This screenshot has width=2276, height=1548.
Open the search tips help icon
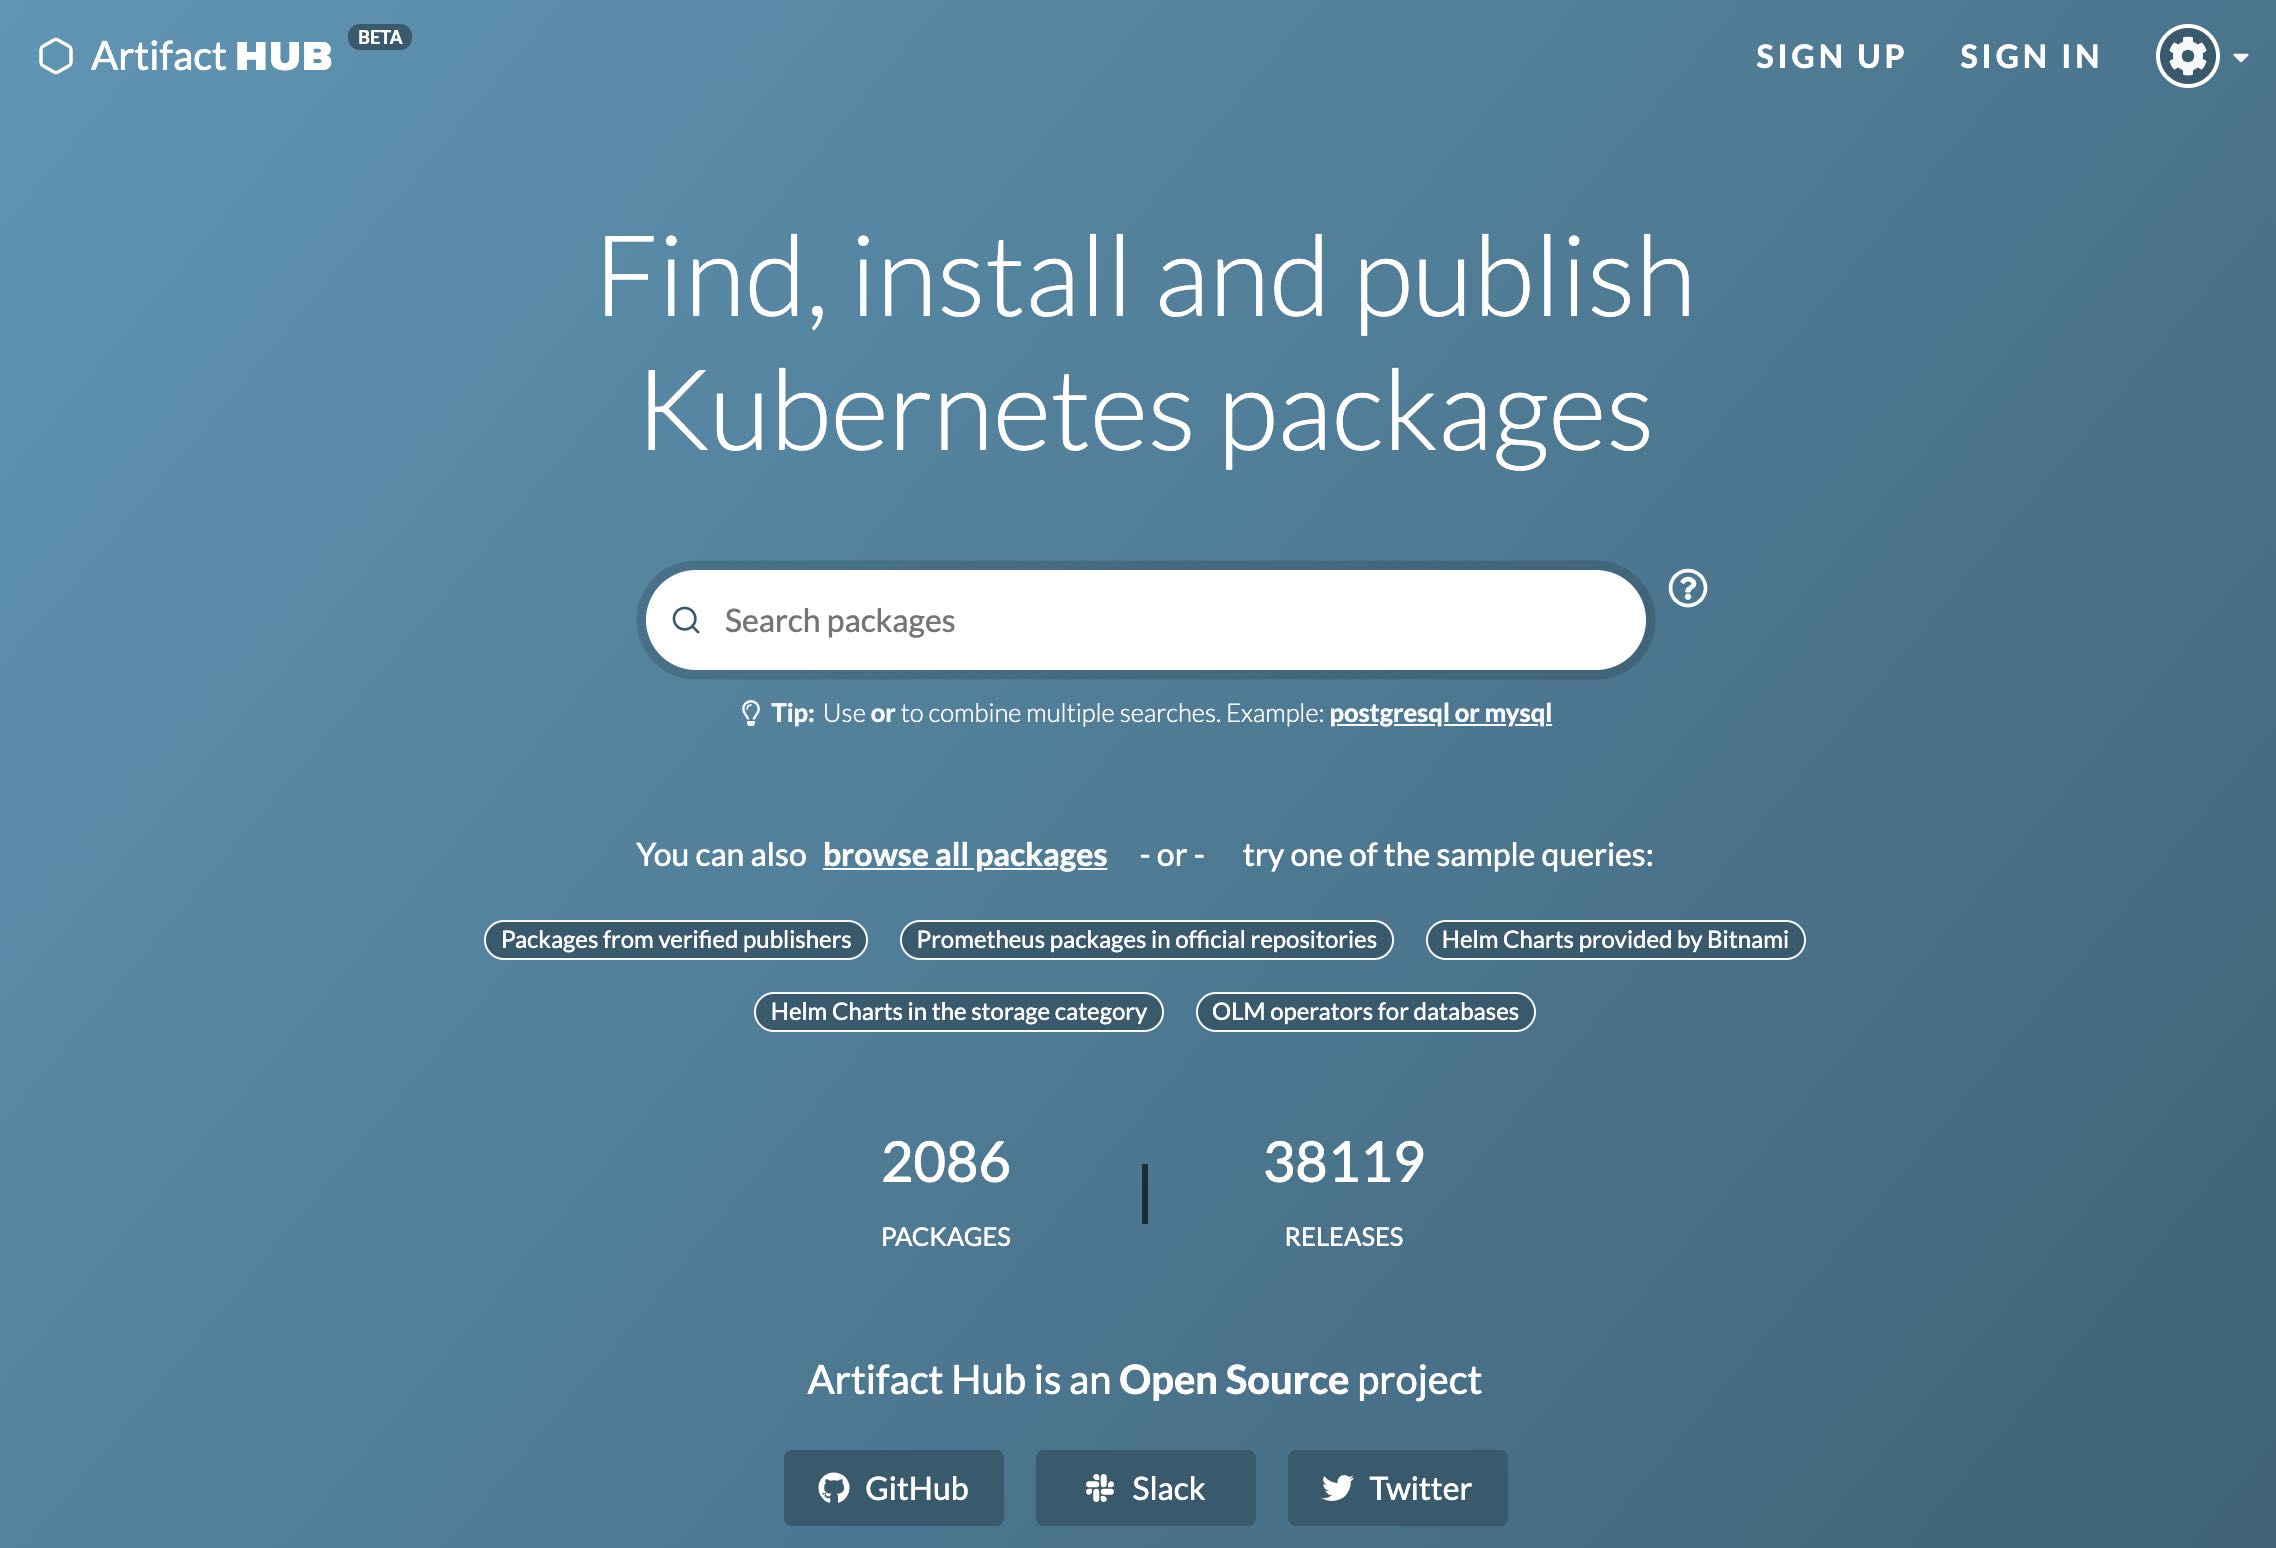[x=1687, y=588]
